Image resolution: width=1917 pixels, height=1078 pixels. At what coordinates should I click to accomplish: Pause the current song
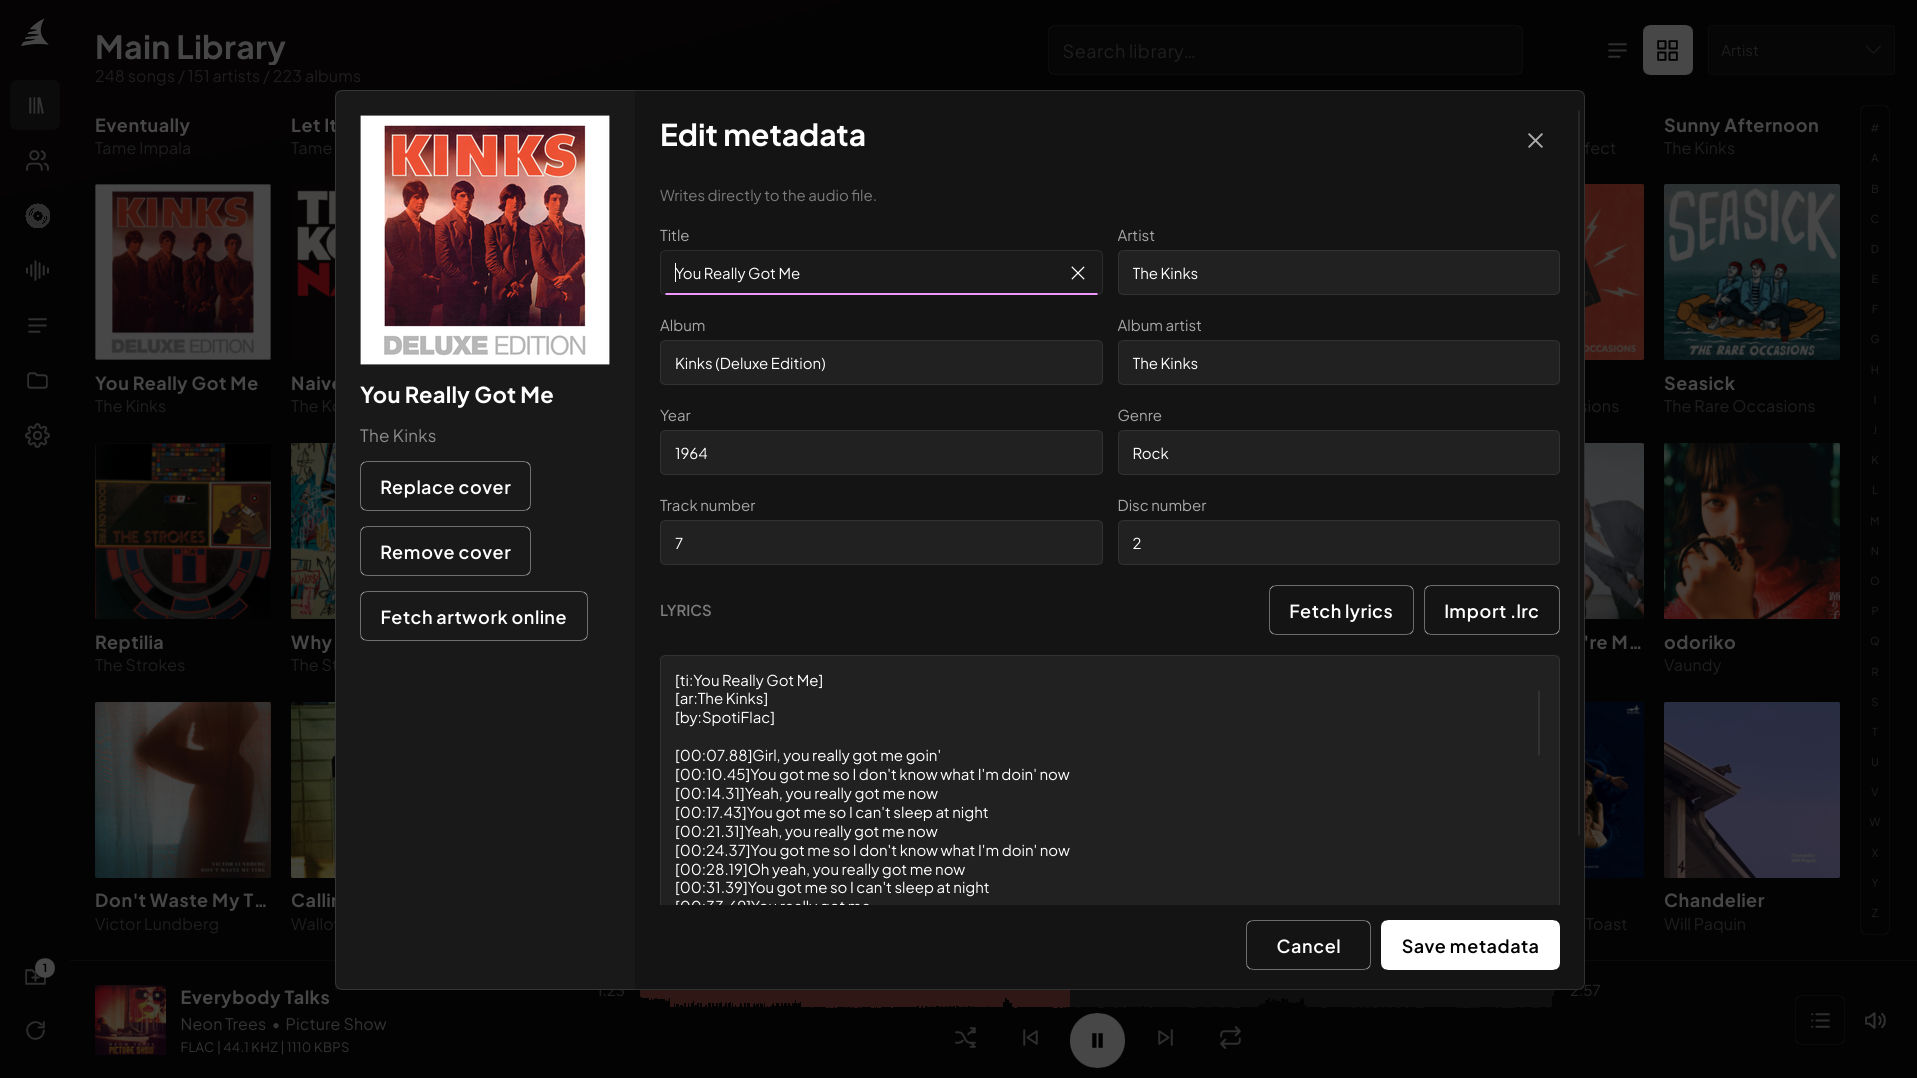click(x=1097, y=1040)
